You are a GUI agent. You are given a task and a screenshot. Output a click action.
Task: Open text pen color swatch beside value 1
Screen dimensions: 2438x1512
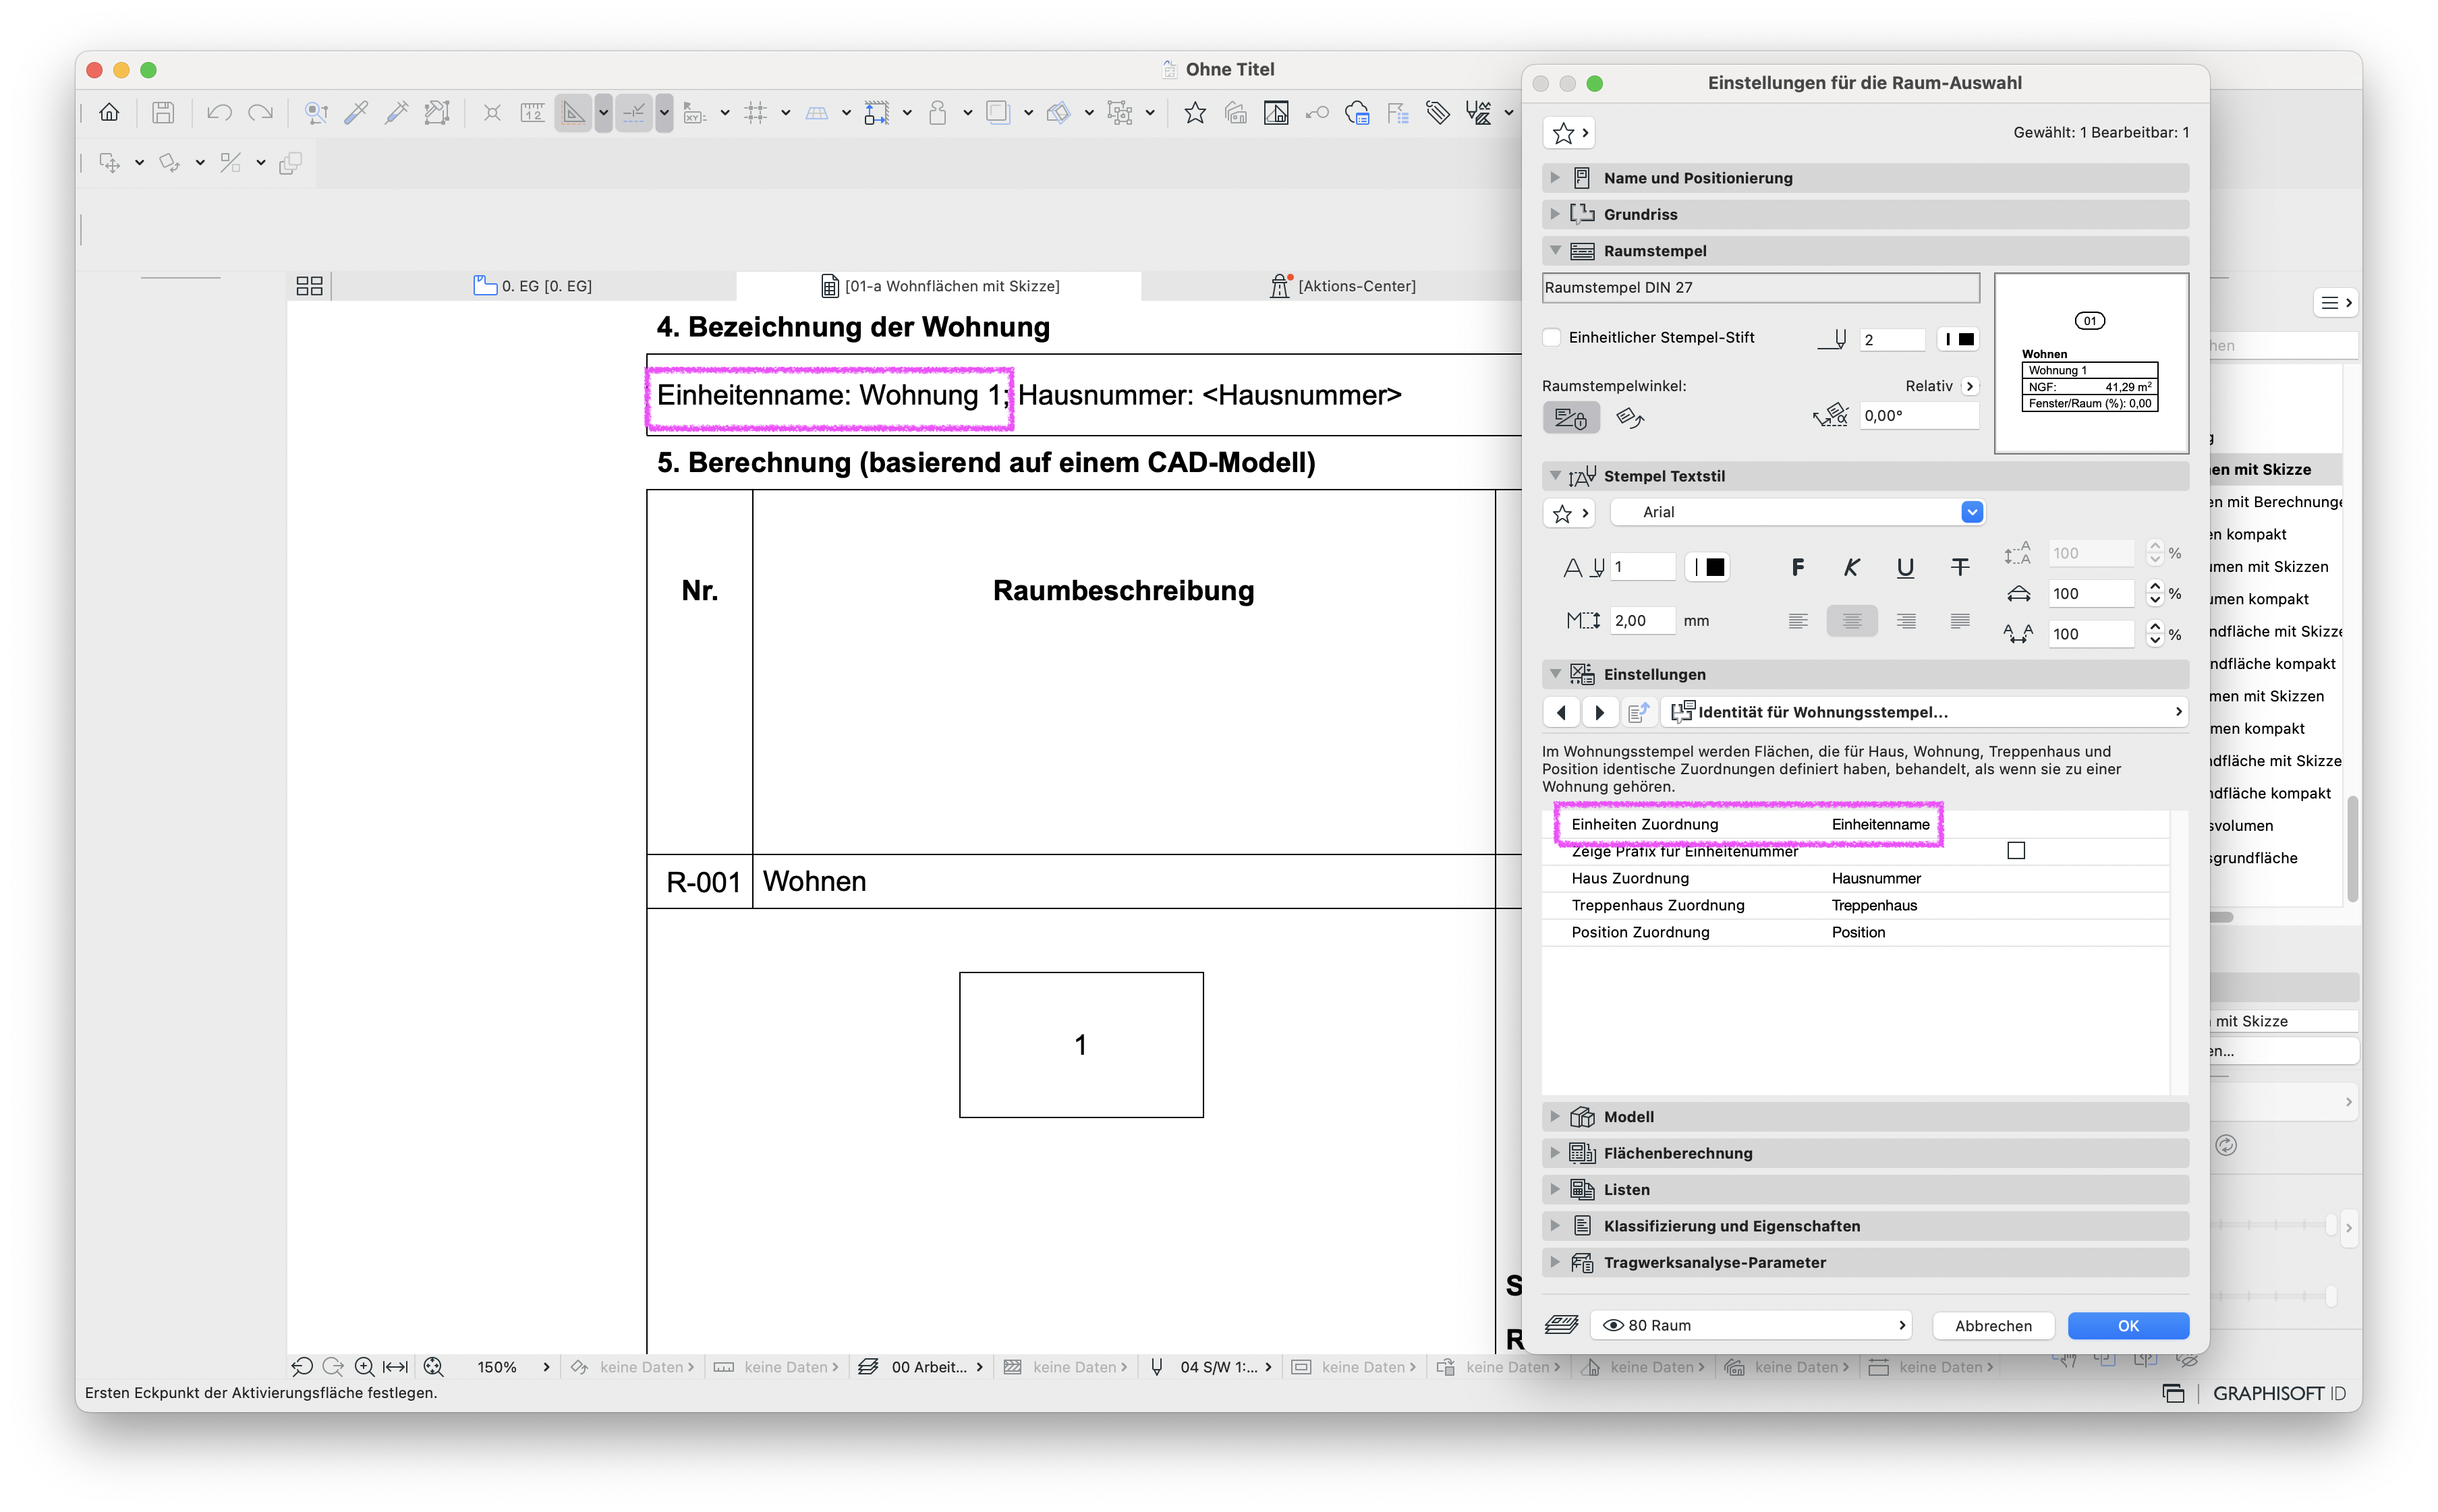click(1708, 567)
